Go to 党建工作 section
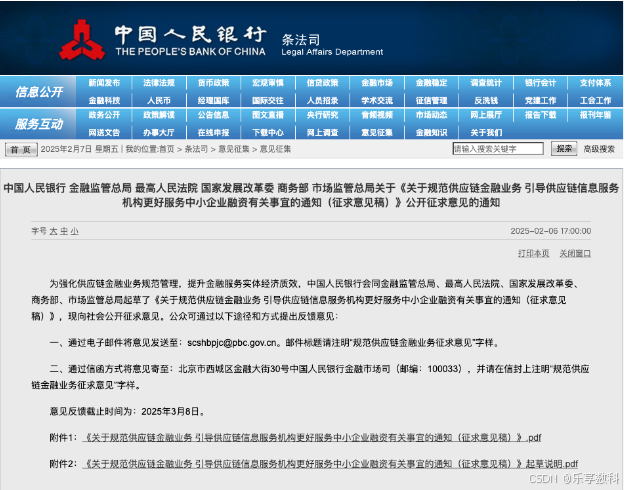 540,100
